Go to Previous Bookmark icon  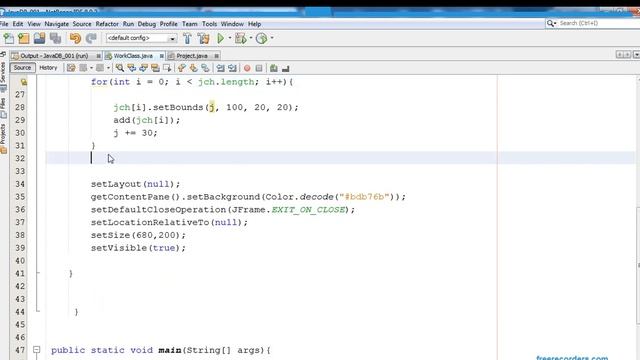(181, 68)
